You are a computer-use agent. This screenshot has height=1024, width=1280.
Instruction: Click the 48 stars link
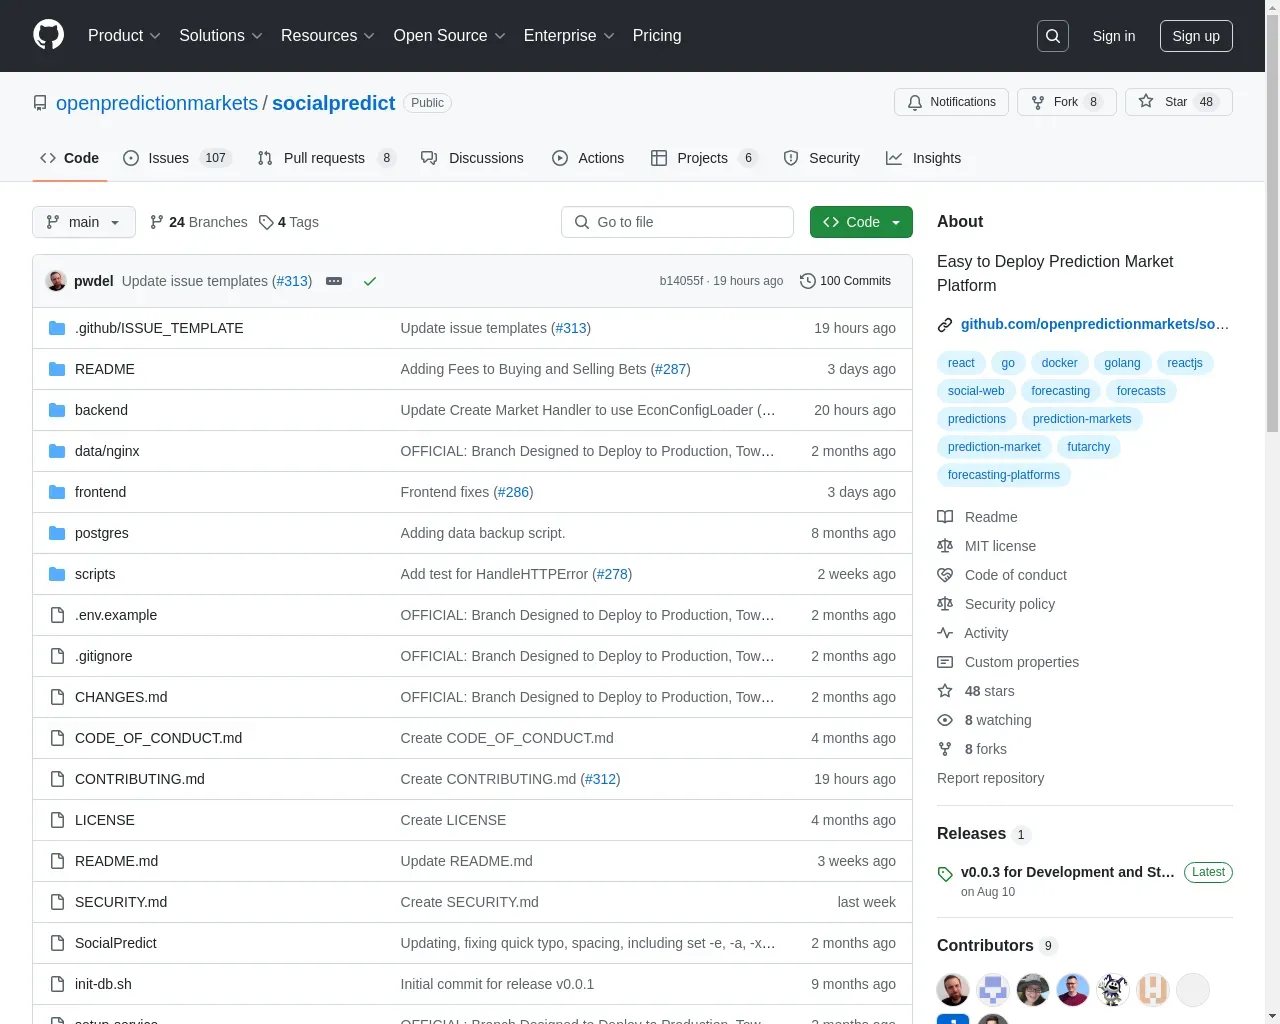(975, 691)
